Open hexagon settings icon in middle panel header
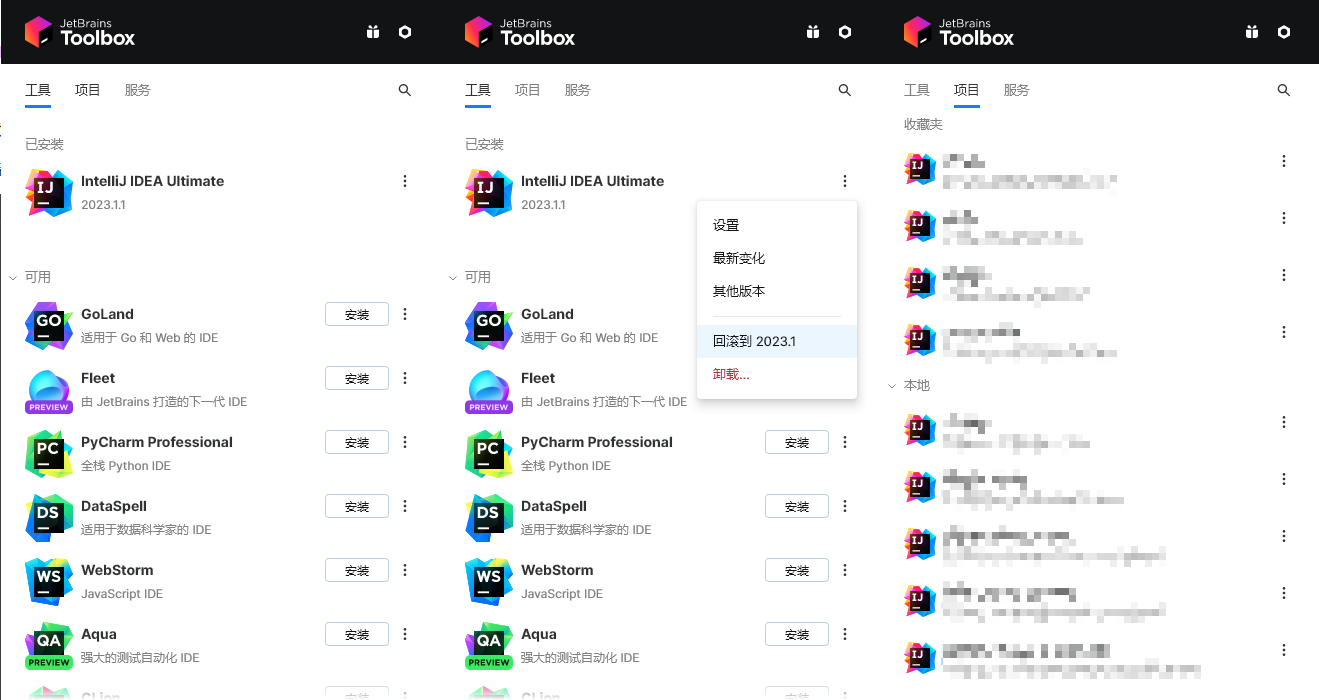The image size is (1319, 700). [x=845, y=32]
